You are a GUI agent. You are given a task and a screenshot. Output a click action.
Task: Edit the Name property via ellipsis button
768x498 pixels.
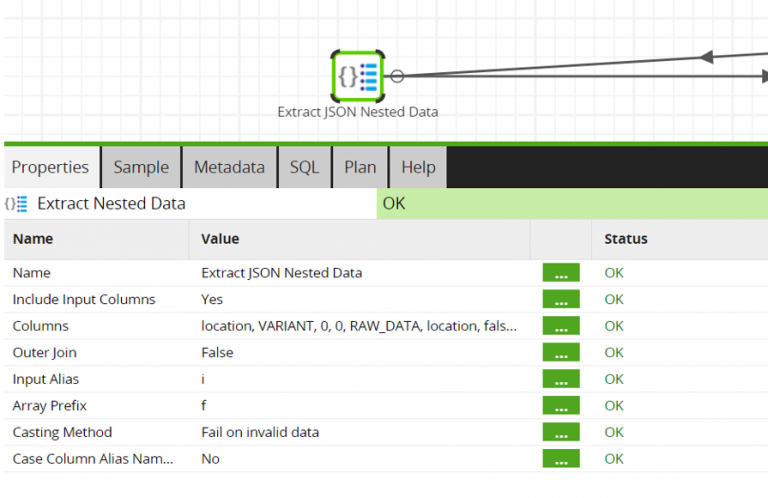point(561,272)
